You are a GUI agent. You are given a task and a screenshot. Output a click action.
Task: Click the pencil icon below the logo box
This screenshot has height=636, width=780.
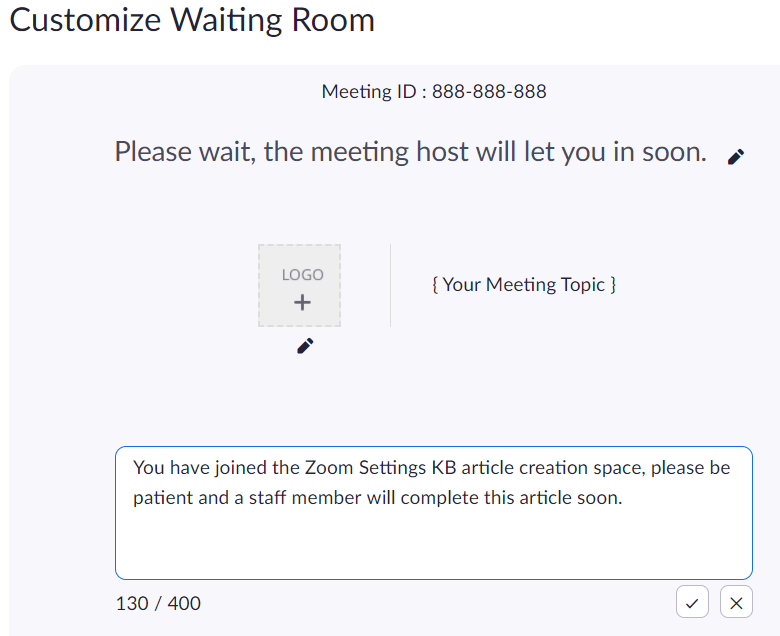305,346
